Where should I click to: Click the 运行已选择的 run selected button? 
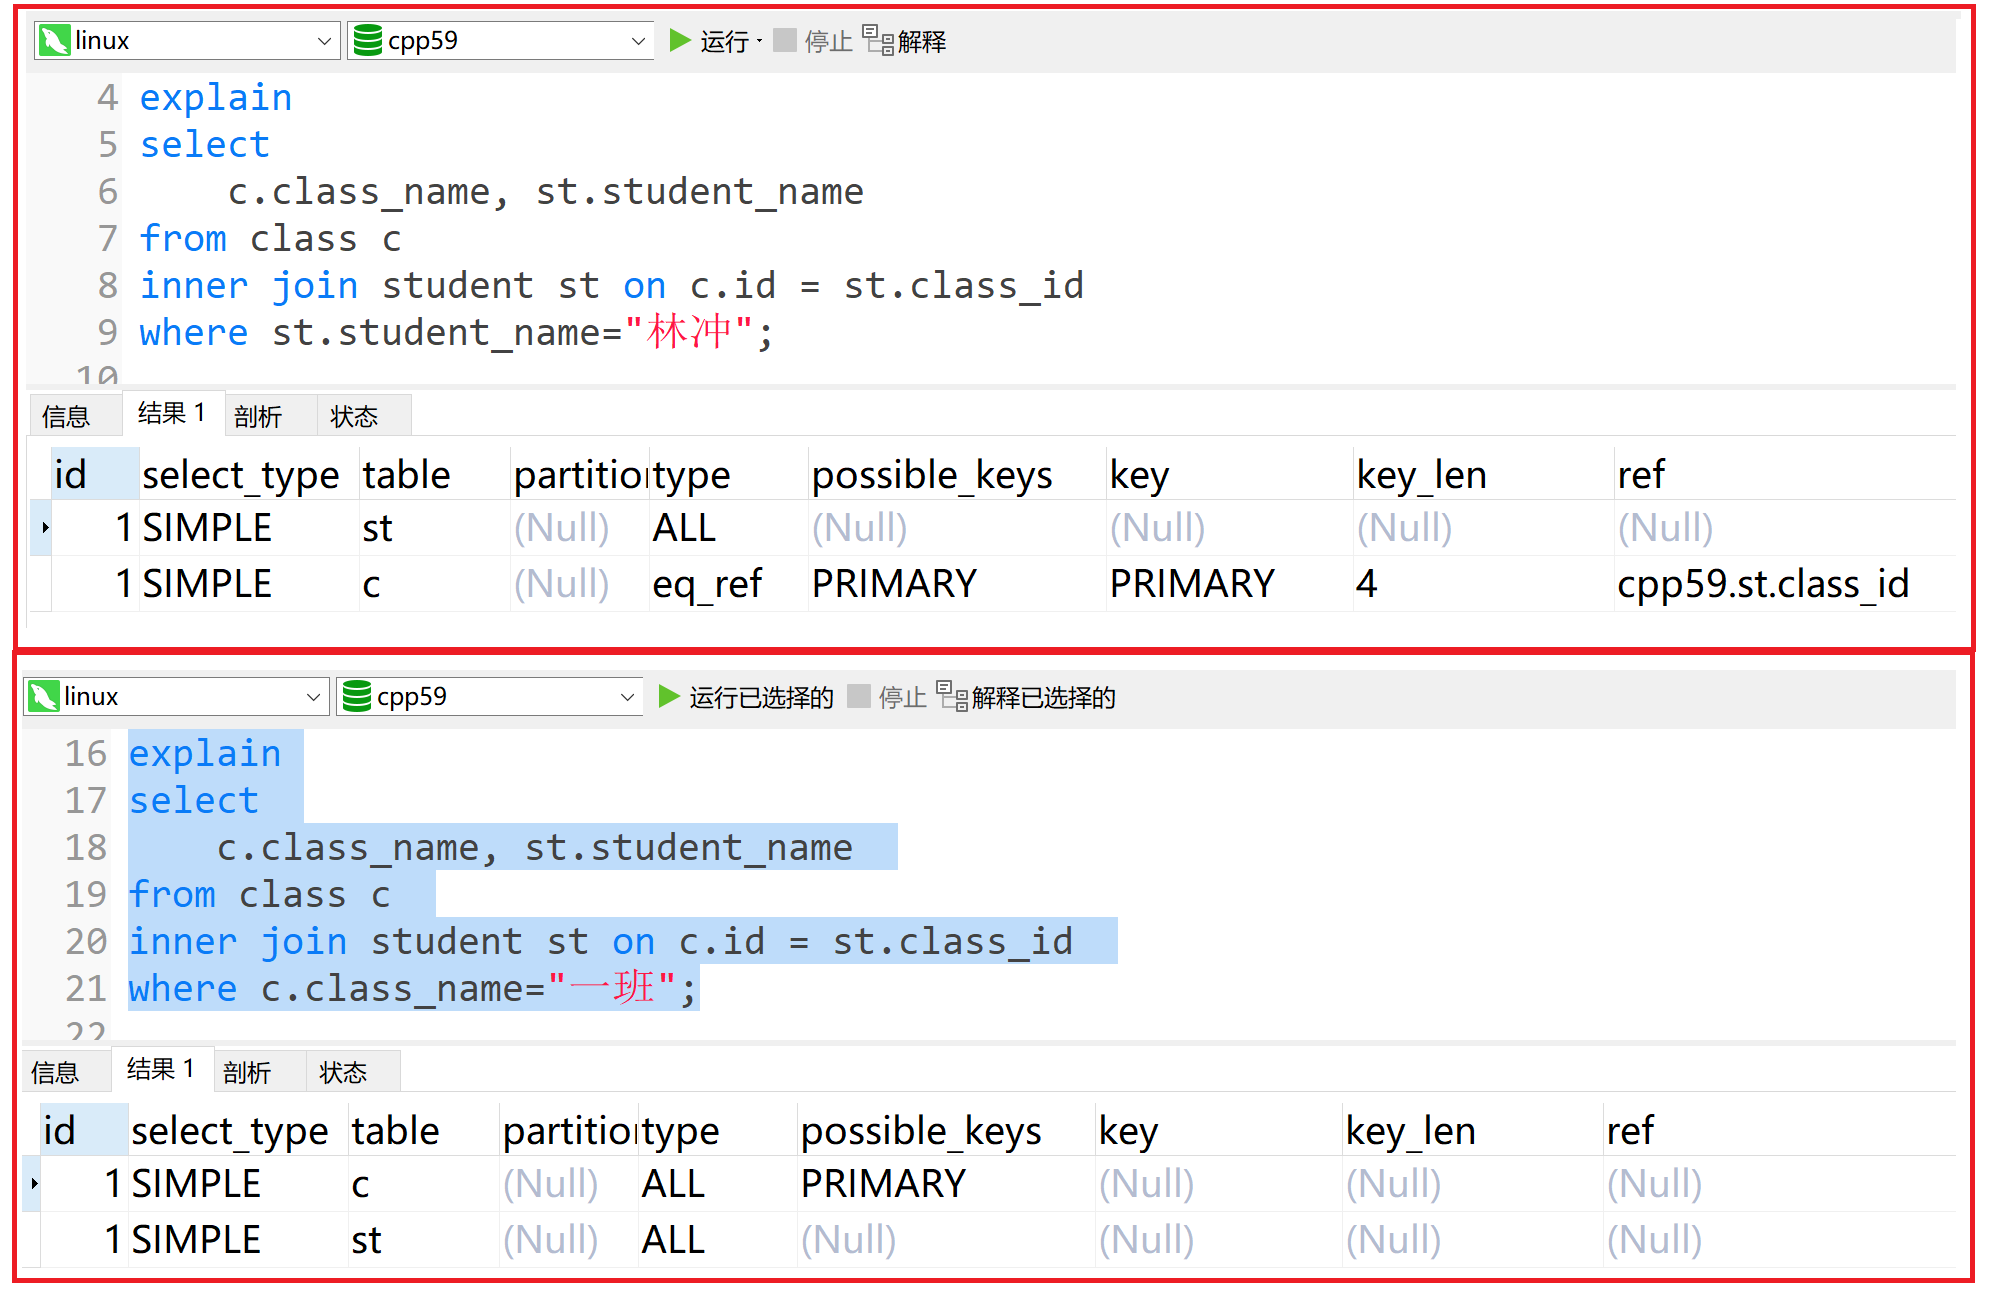point(746,697)
